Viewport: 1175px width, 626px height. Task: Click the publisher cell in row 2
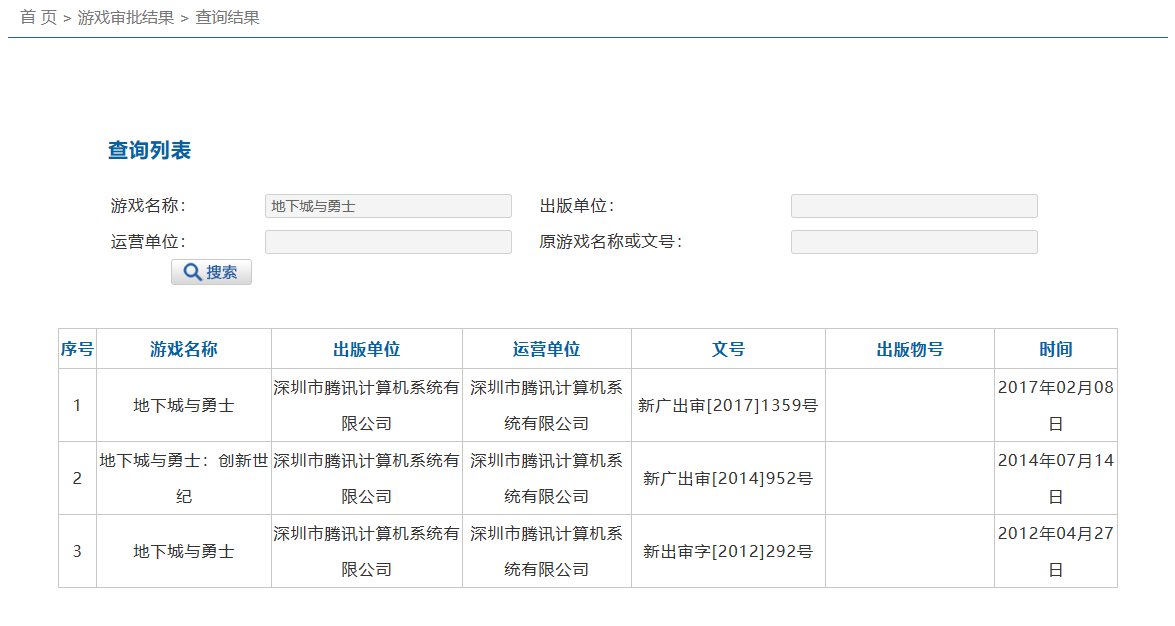[x=366, y=478]
